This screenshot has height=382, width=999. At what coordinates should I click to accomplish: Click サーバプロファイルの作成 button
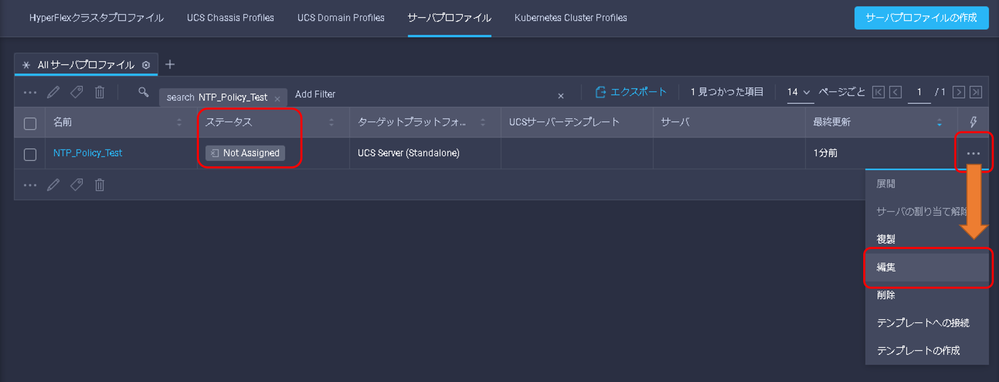[920, 18]
